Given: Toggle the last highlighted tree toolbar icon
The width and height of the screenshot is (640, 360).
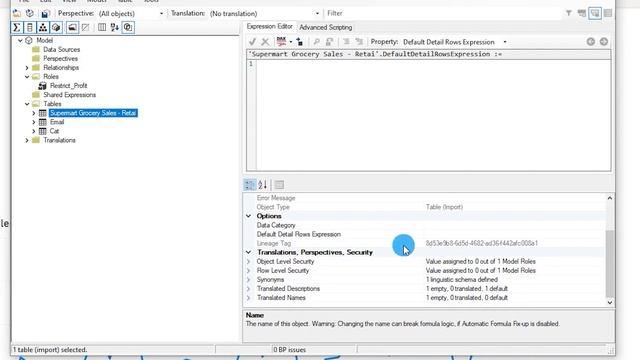Looking at the screenshot, I should [128, 27].
